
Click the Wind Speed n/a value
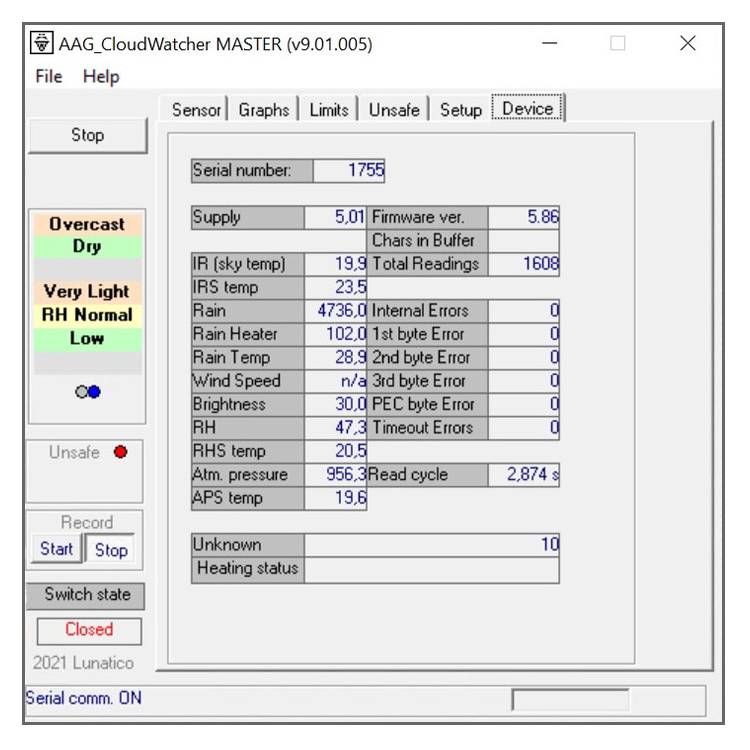pyautogui.click(x=335, y=381)
